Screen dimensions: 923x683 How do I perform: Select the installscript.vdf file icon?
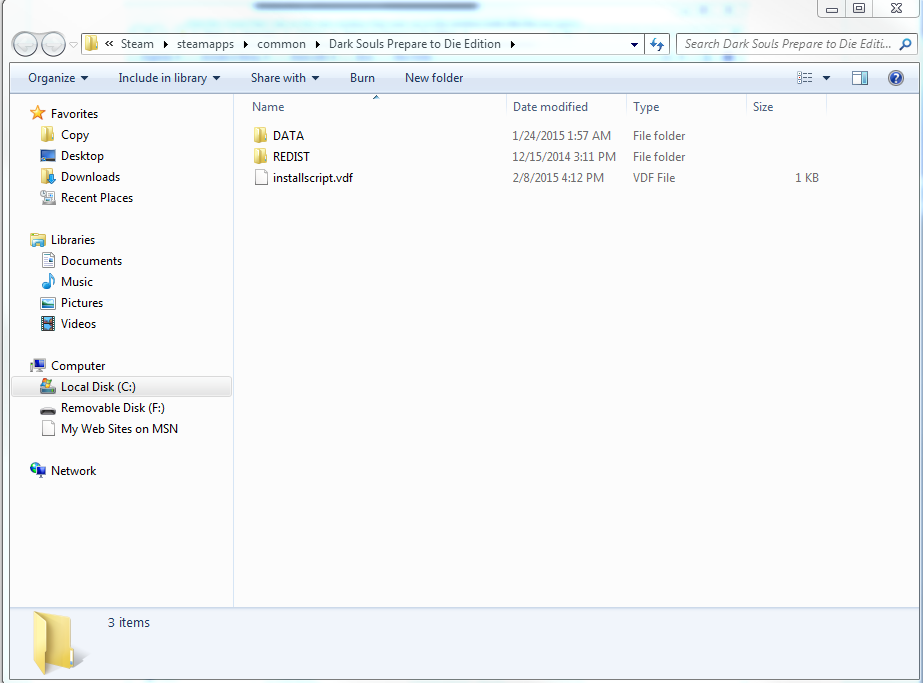(x=261, y=178)
